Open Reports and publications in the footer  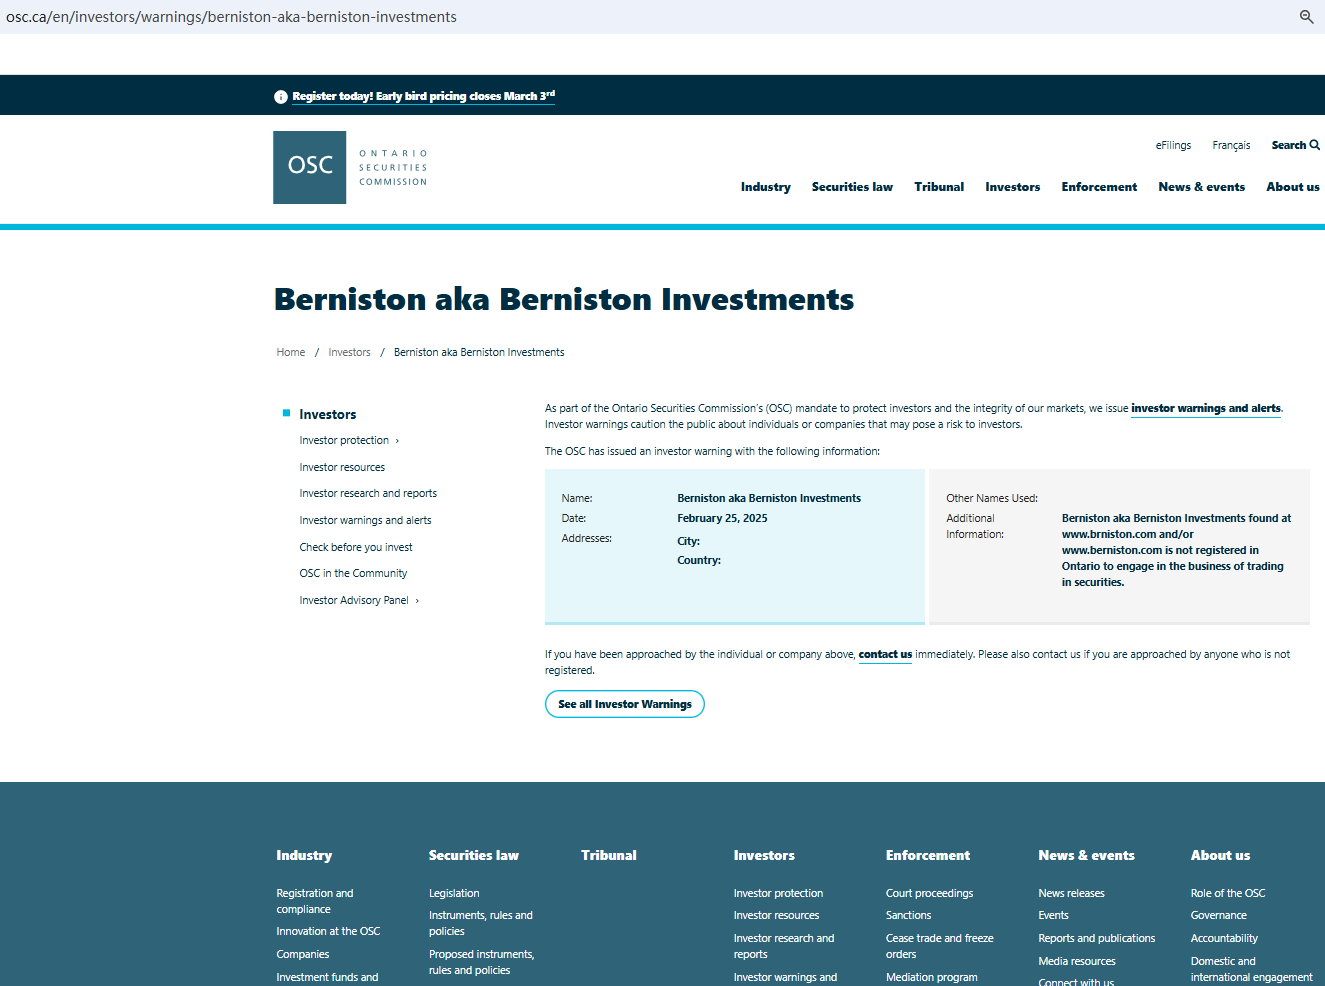(1096, 938)
